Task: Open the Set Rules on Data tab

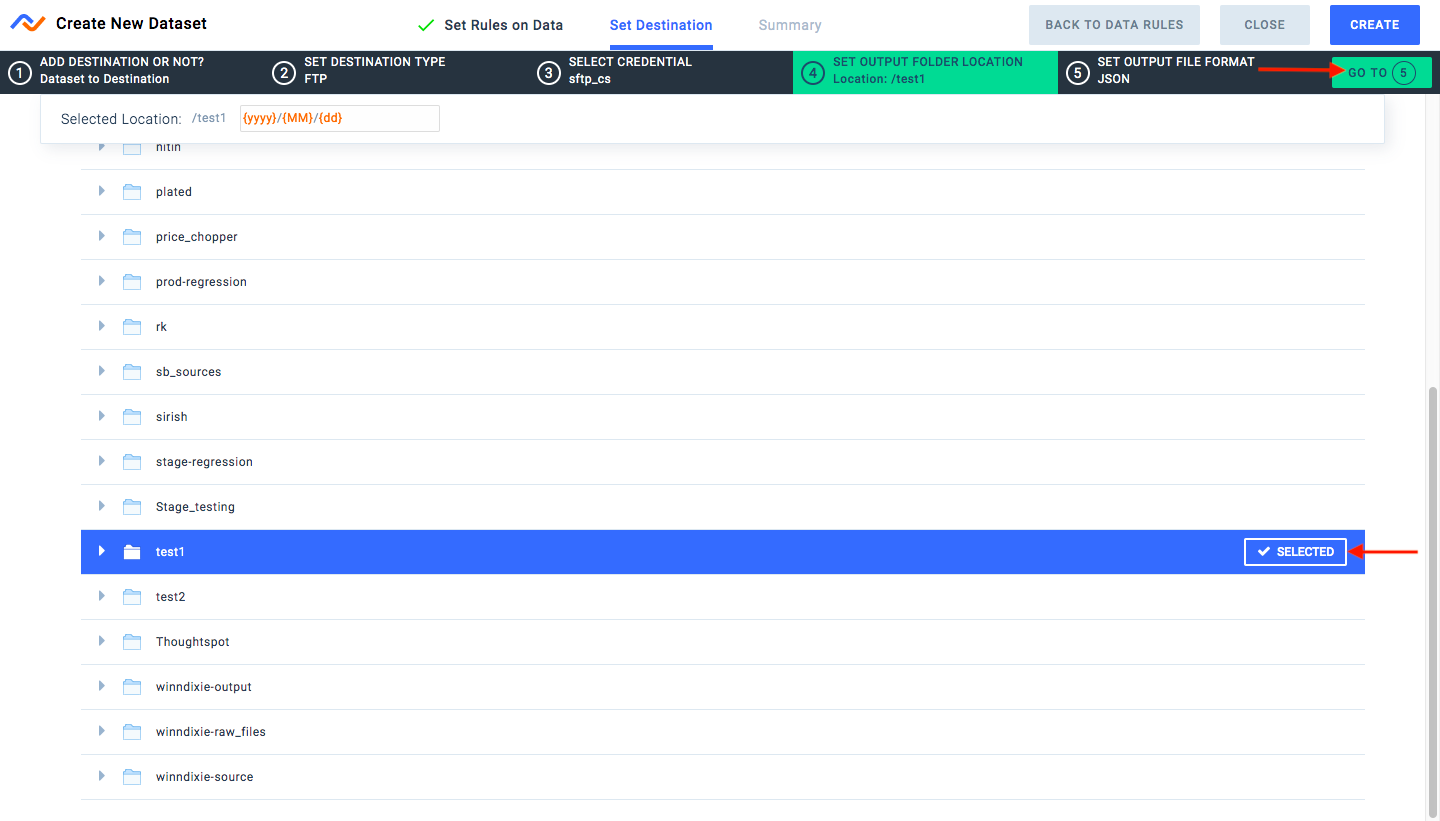Action: coord(503,25)
